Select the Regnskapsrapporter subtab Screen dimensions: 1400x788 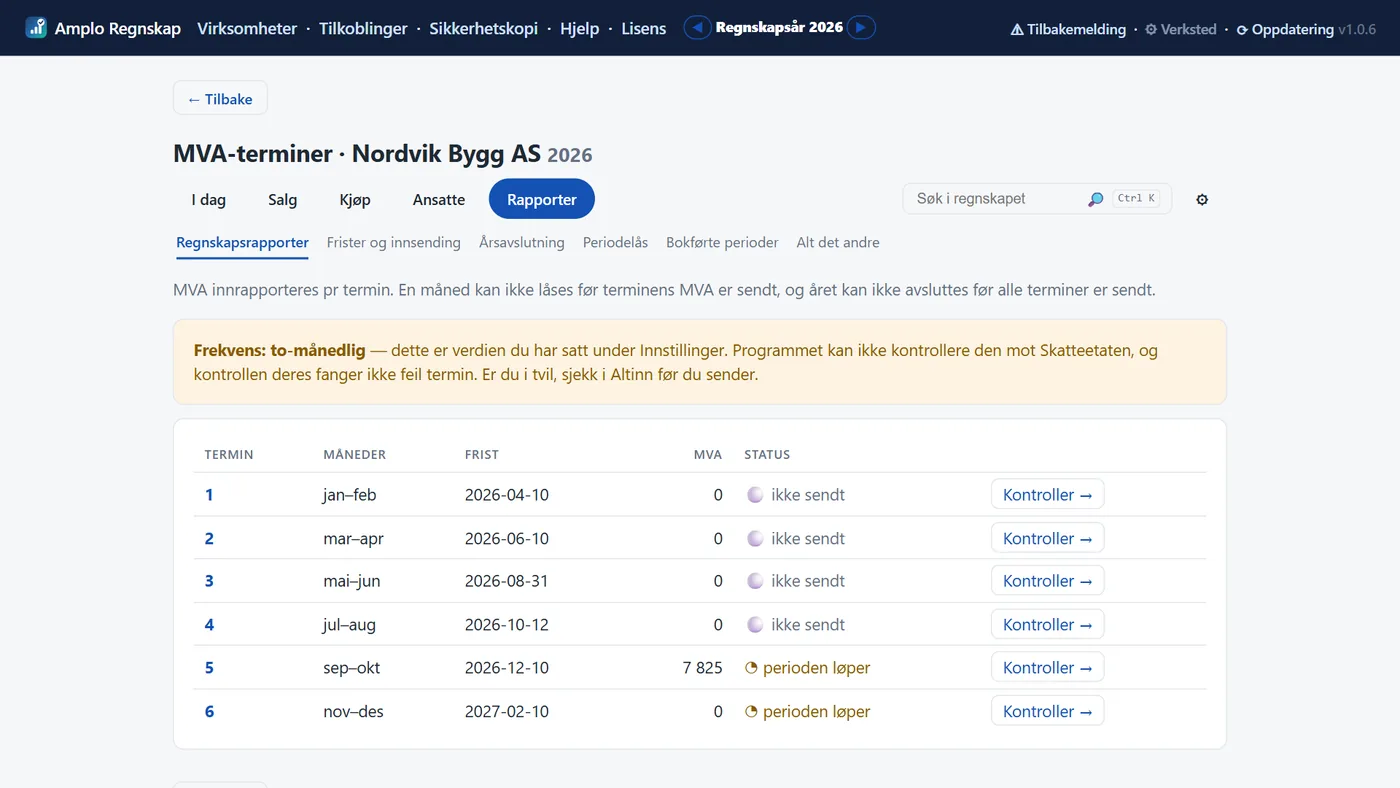coord(242,242)
